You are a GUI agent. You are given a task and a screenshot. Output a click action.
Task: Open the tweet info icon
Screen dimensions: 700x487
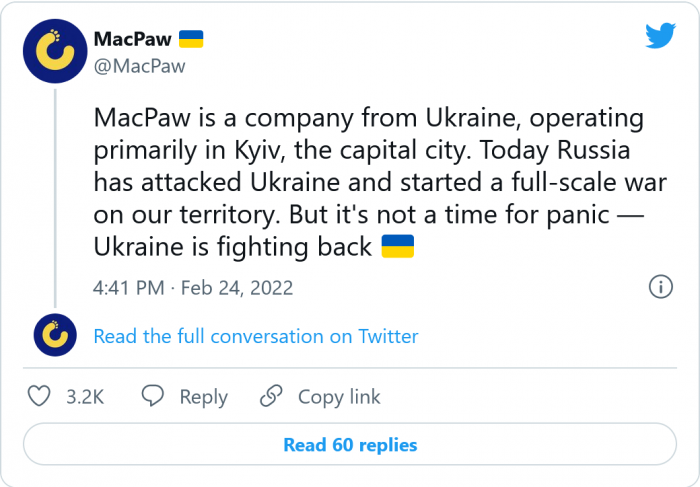pos(660,287)
